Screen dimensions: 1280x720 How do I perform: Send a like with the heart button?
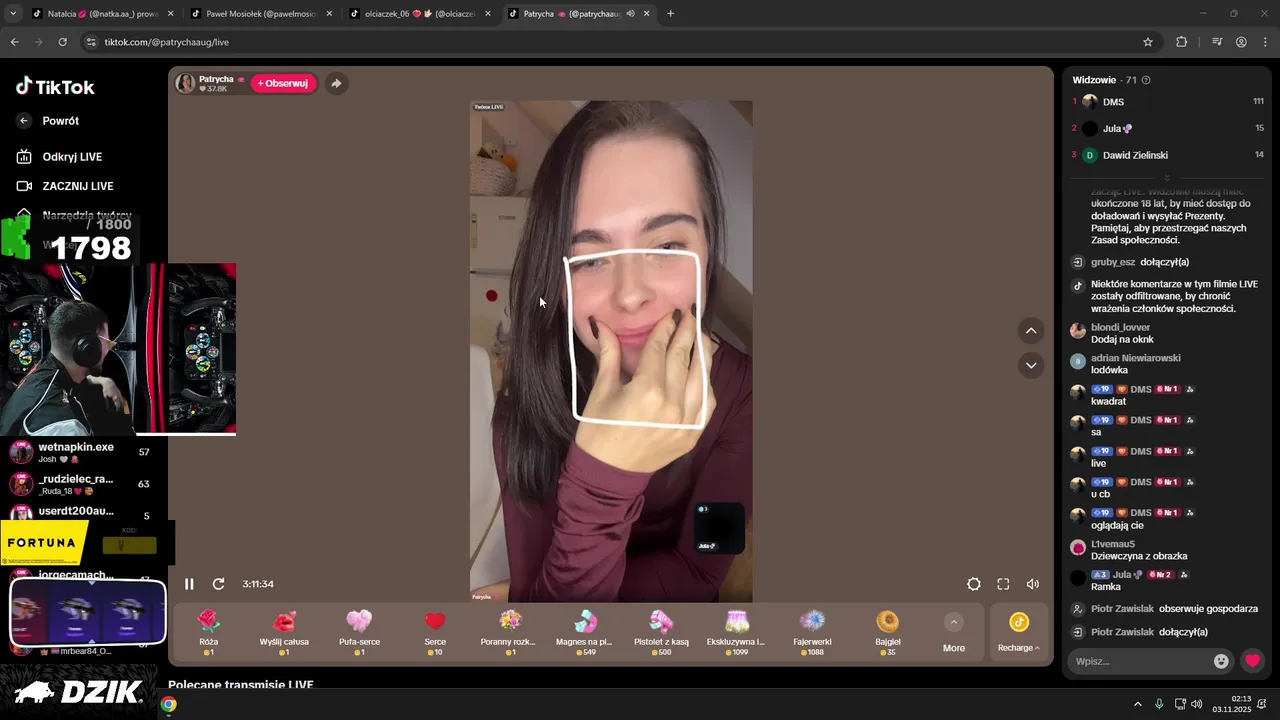(1252, 661)
